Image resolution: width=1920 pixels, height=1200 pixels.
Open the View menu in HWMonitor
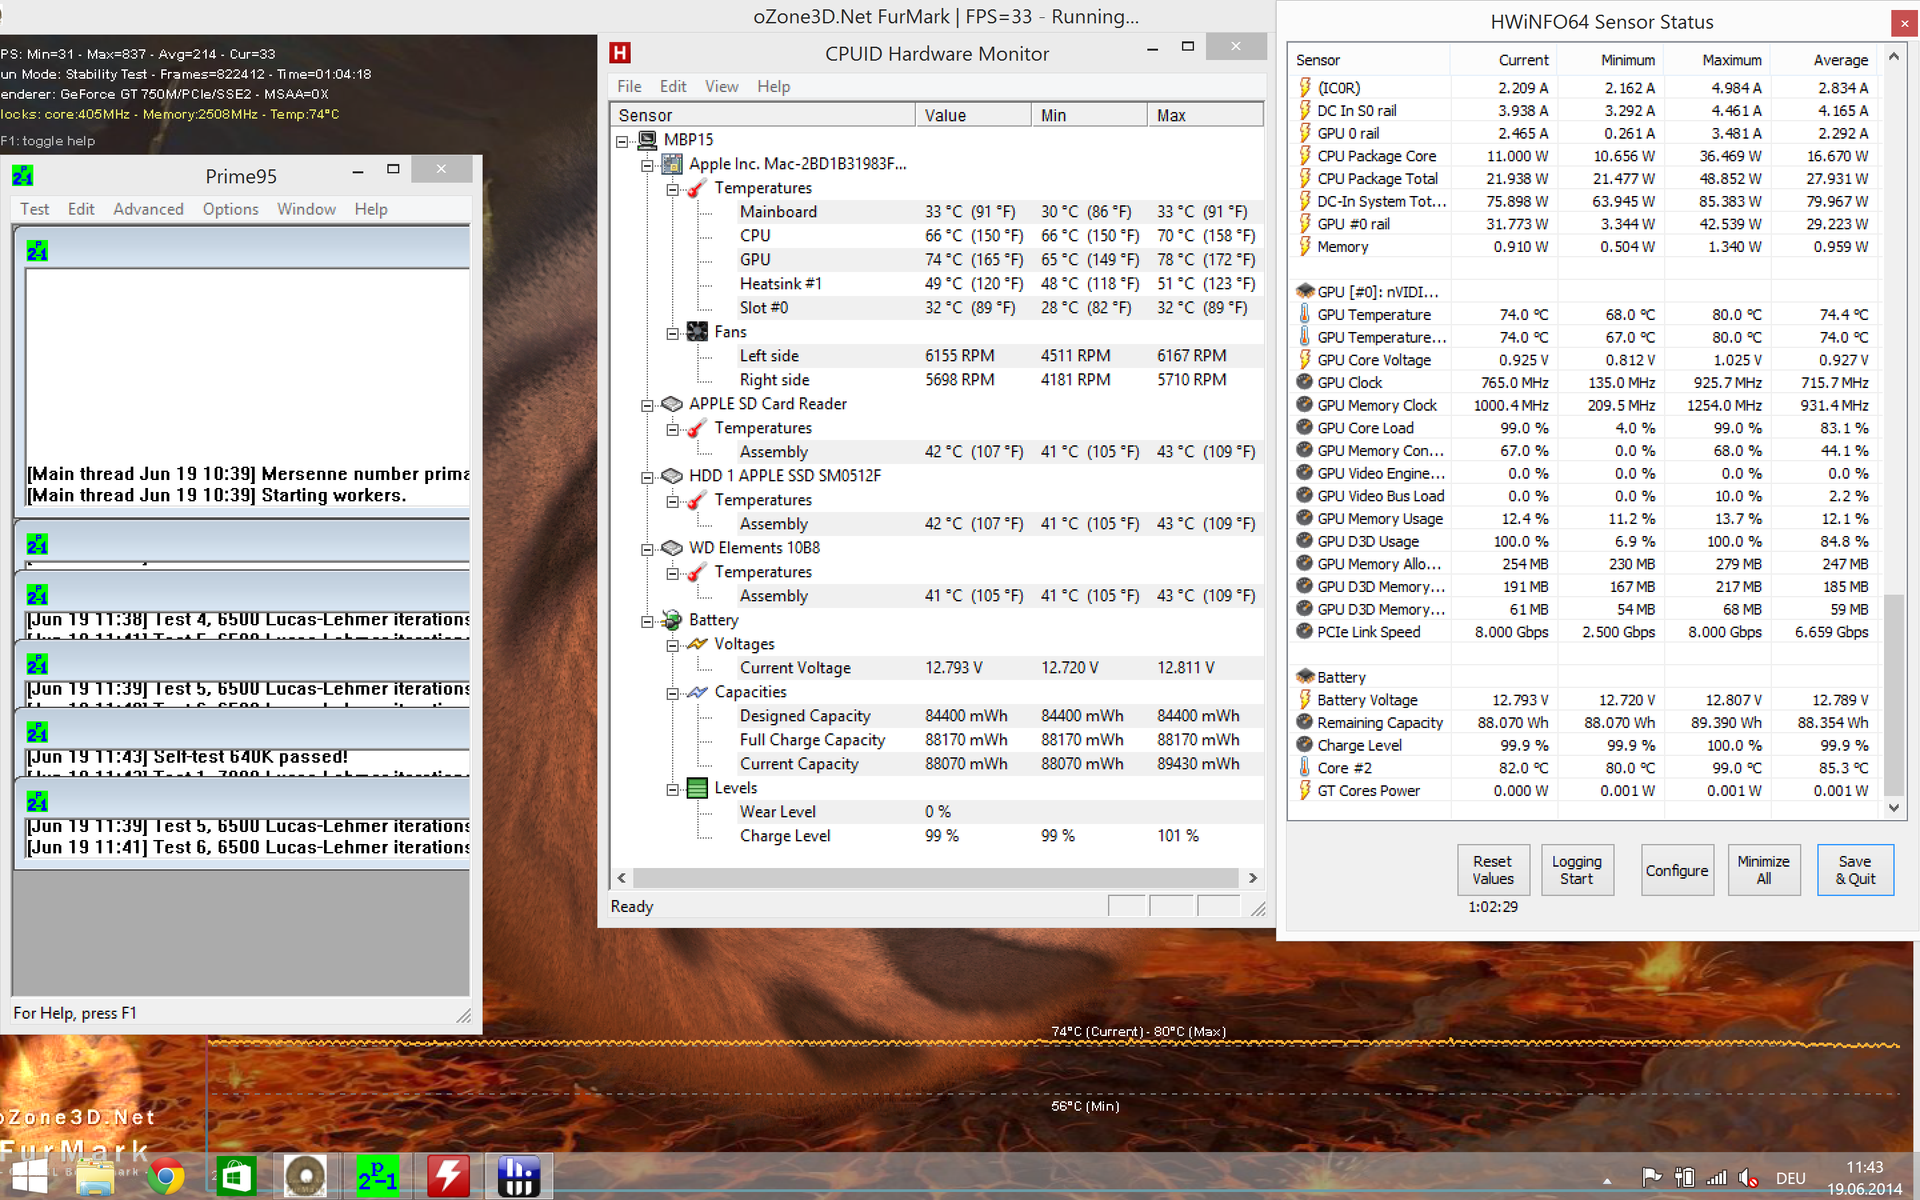tap(721, 87)
